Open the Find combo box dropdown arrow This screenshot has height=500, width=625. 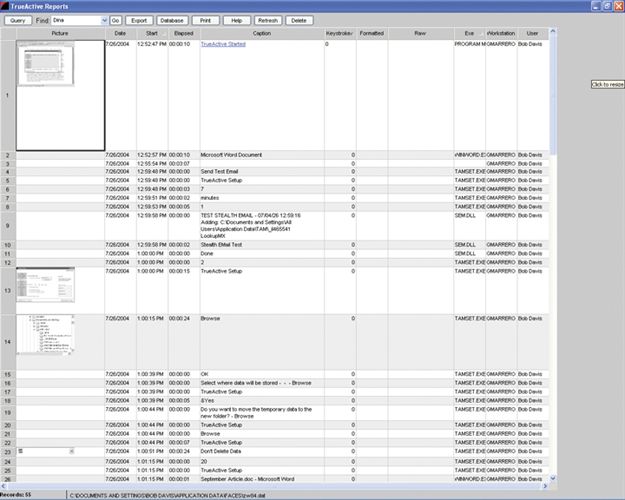(x=104, y=20)
